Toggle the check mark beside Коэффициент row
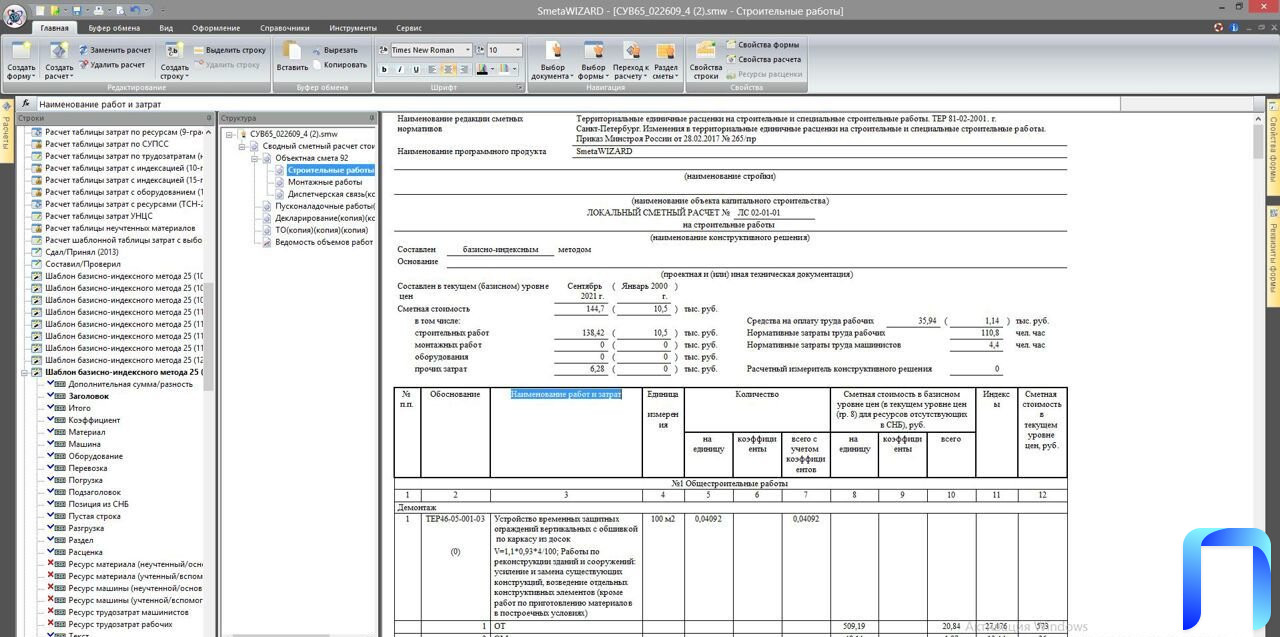1280x637 pixels. [50, 419]
